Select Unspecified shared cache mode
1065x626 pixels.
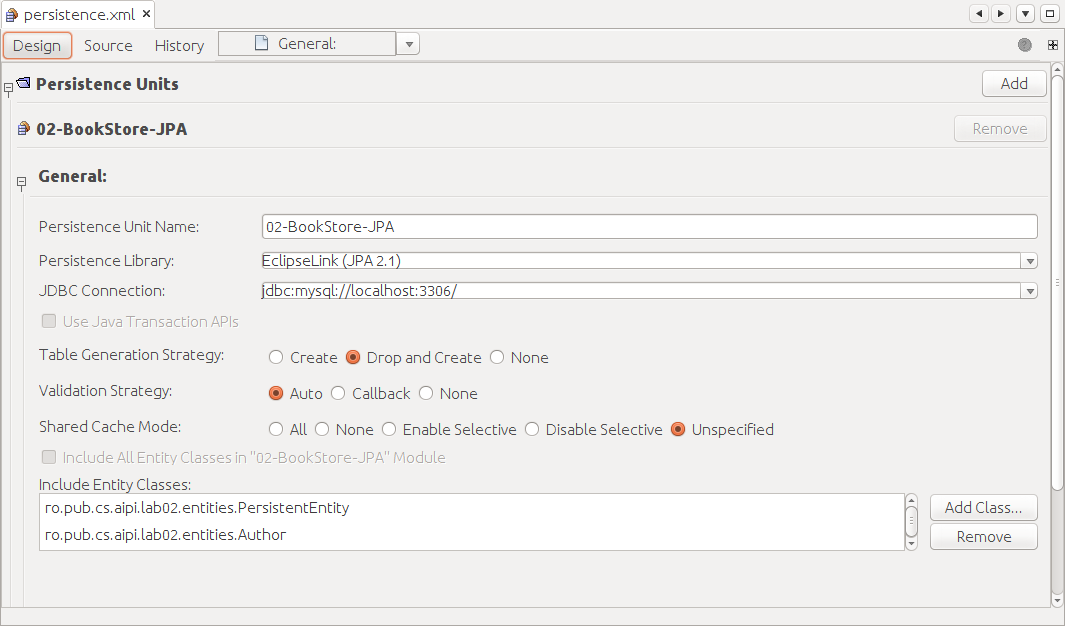click(678, 429)
